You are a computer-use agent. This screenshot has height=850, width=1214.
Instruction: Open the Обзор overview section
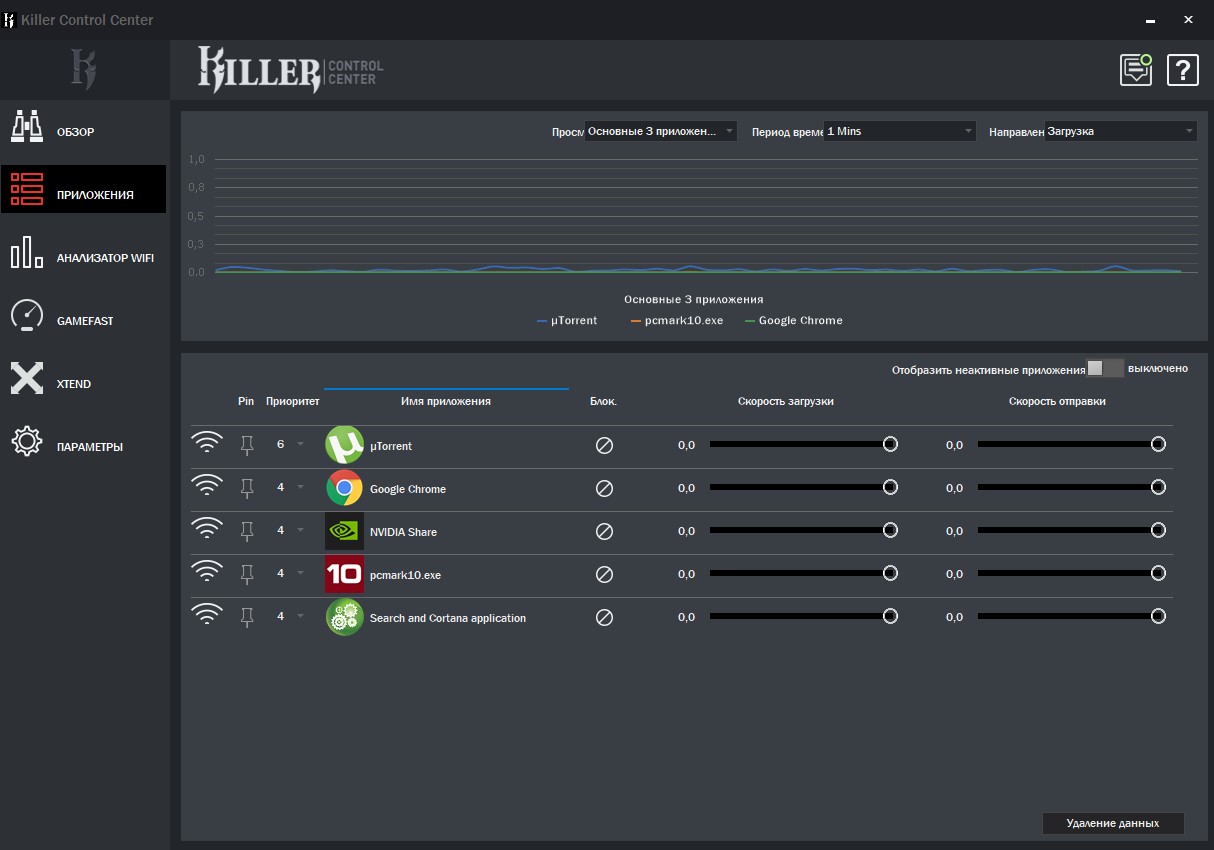[x=75, y=132]
